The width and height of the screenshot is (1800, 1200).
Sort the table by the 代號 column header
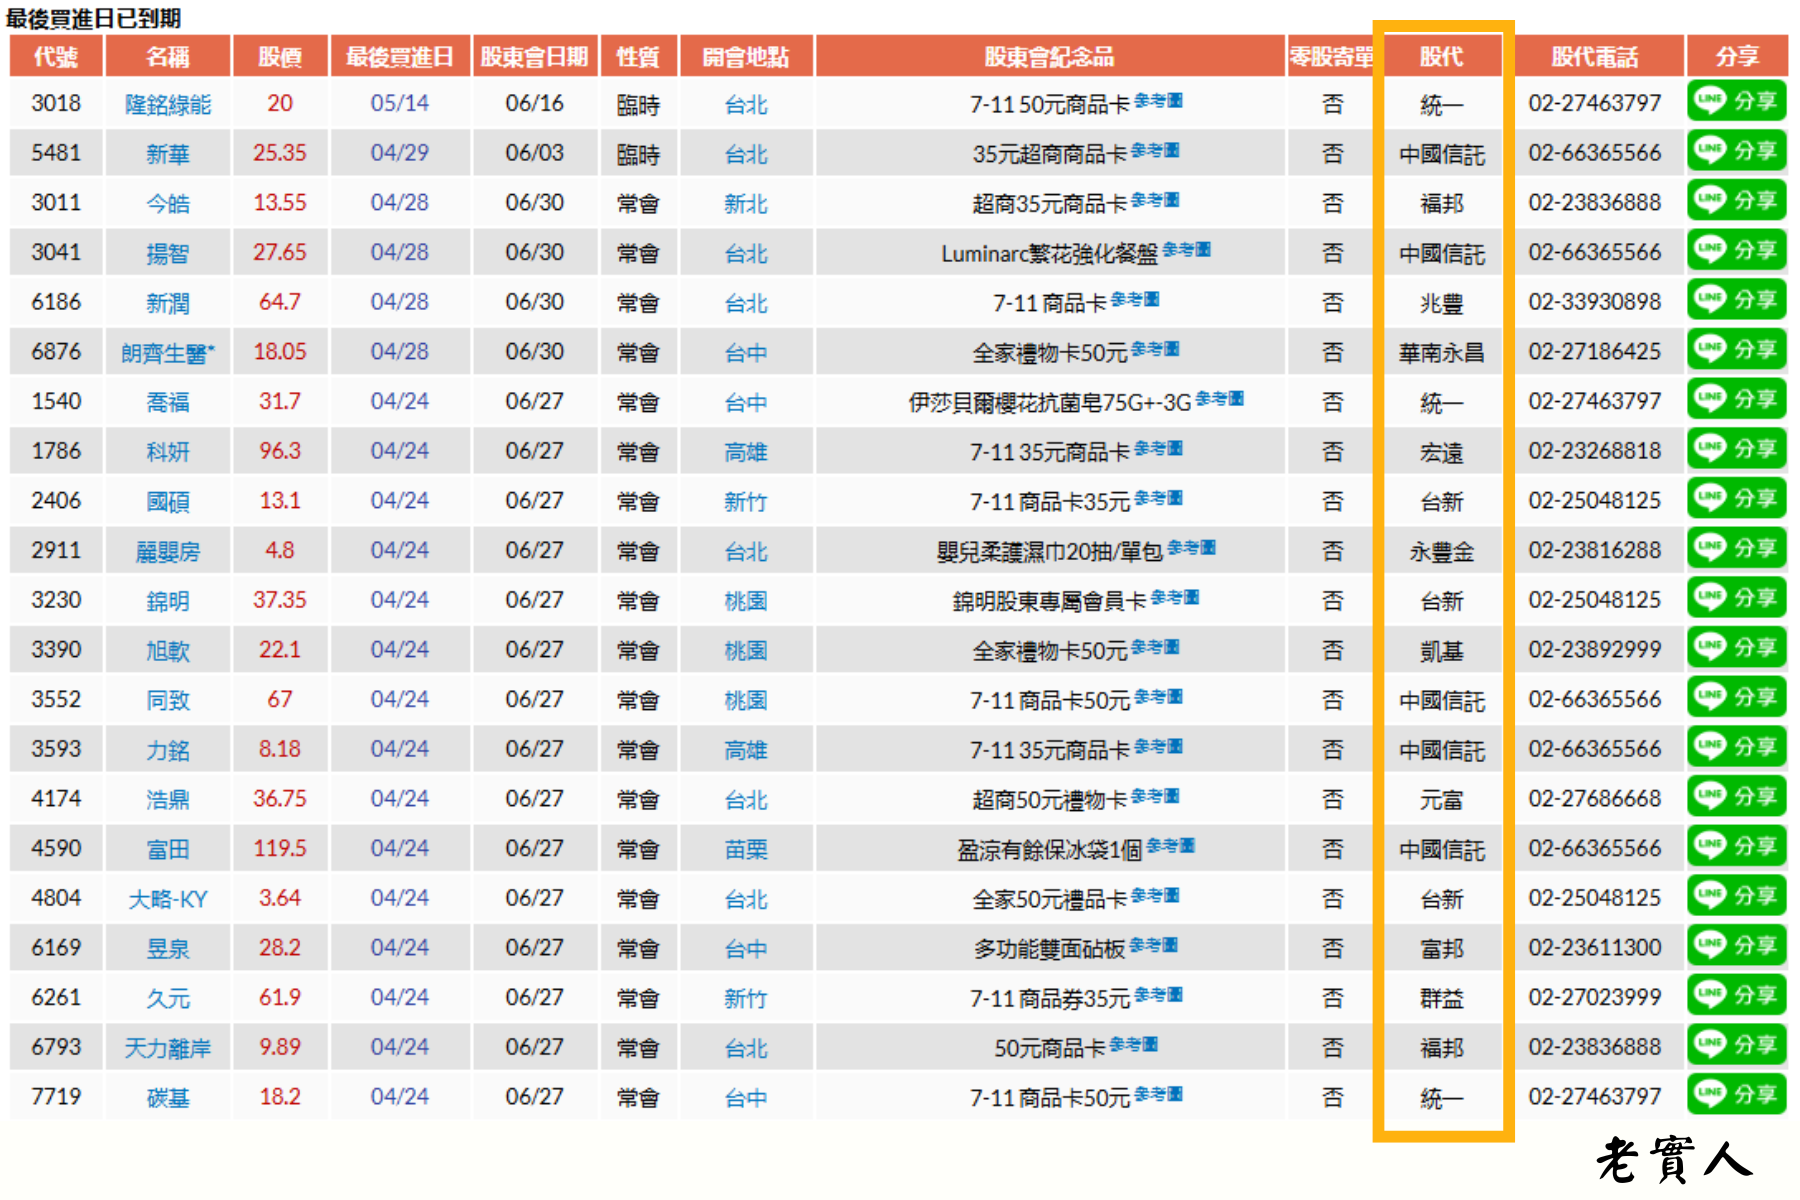[x=56, y=56]
